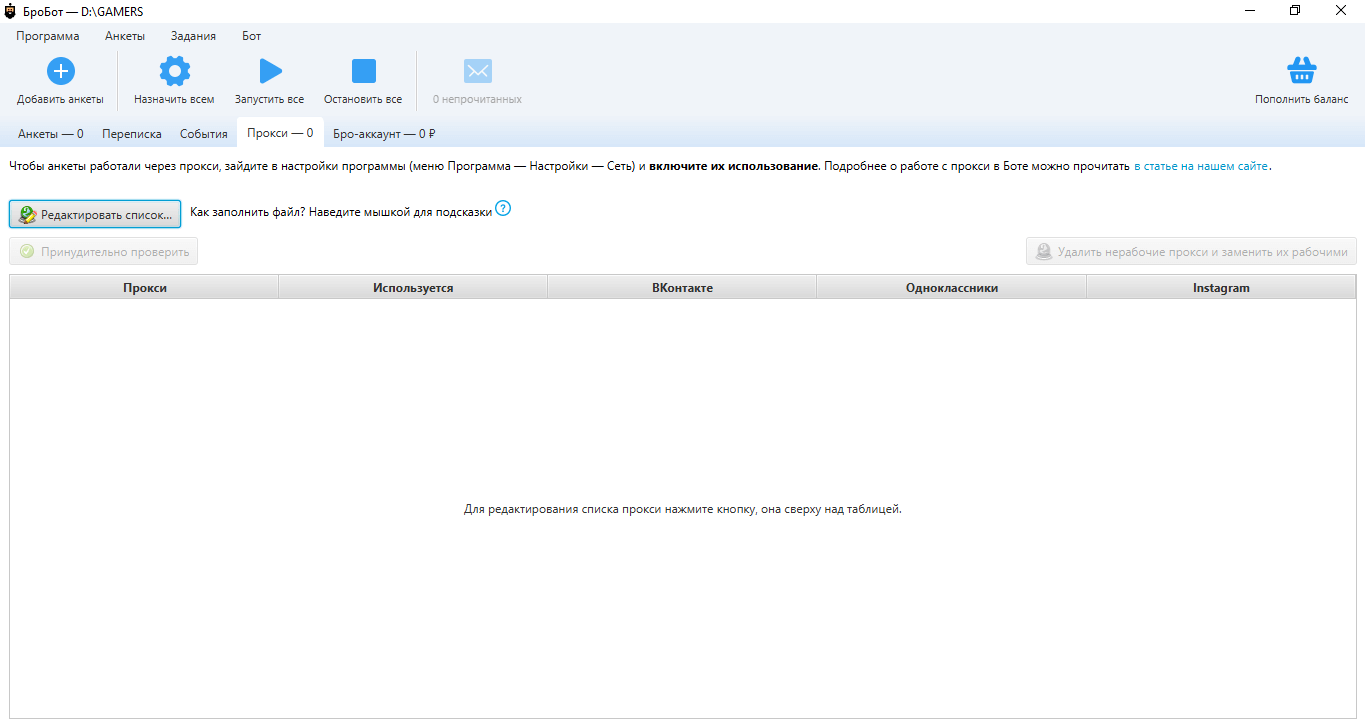1365x727 pixels.
Task: Open the в статье на нашем сайте link
Action: click(x=1201, y=166)
